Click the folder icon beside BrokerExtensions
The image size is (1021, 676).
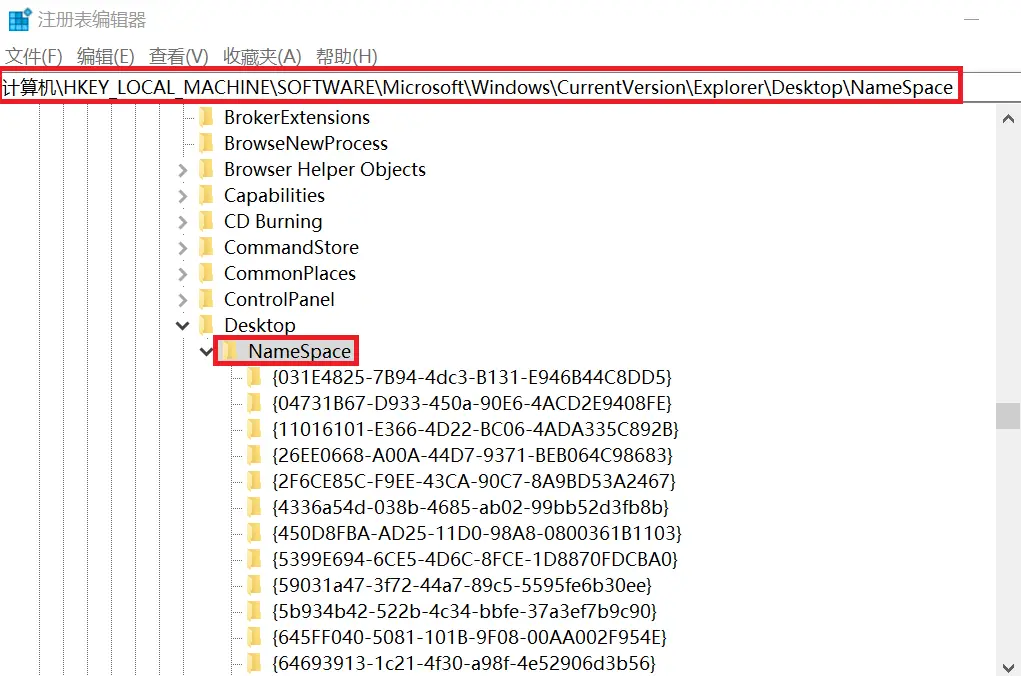[x=207, y=117]
